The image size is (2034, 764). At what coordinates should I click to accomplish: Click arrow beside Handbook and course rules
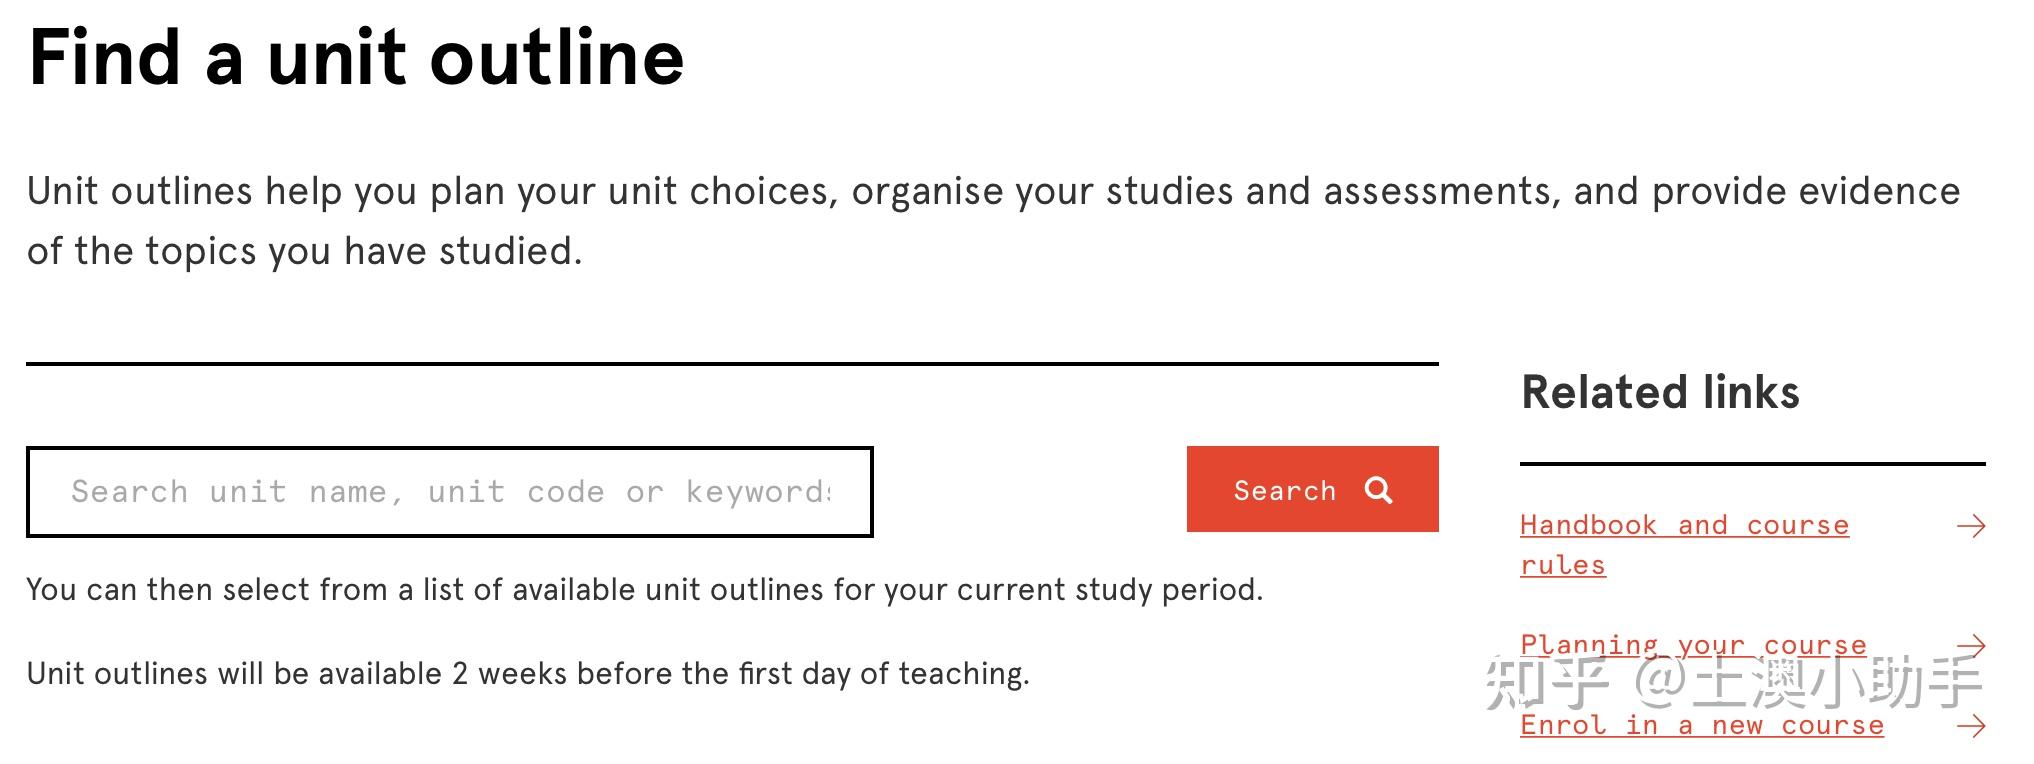pos(1970,526)
